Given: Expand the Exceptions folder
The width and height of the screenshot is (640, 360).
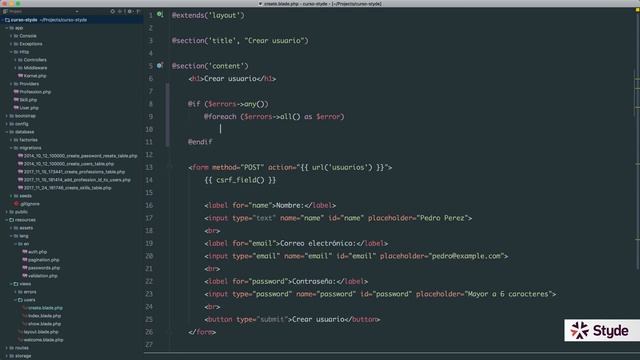Looking at the screenshot, I should click(x=11, y=44).
